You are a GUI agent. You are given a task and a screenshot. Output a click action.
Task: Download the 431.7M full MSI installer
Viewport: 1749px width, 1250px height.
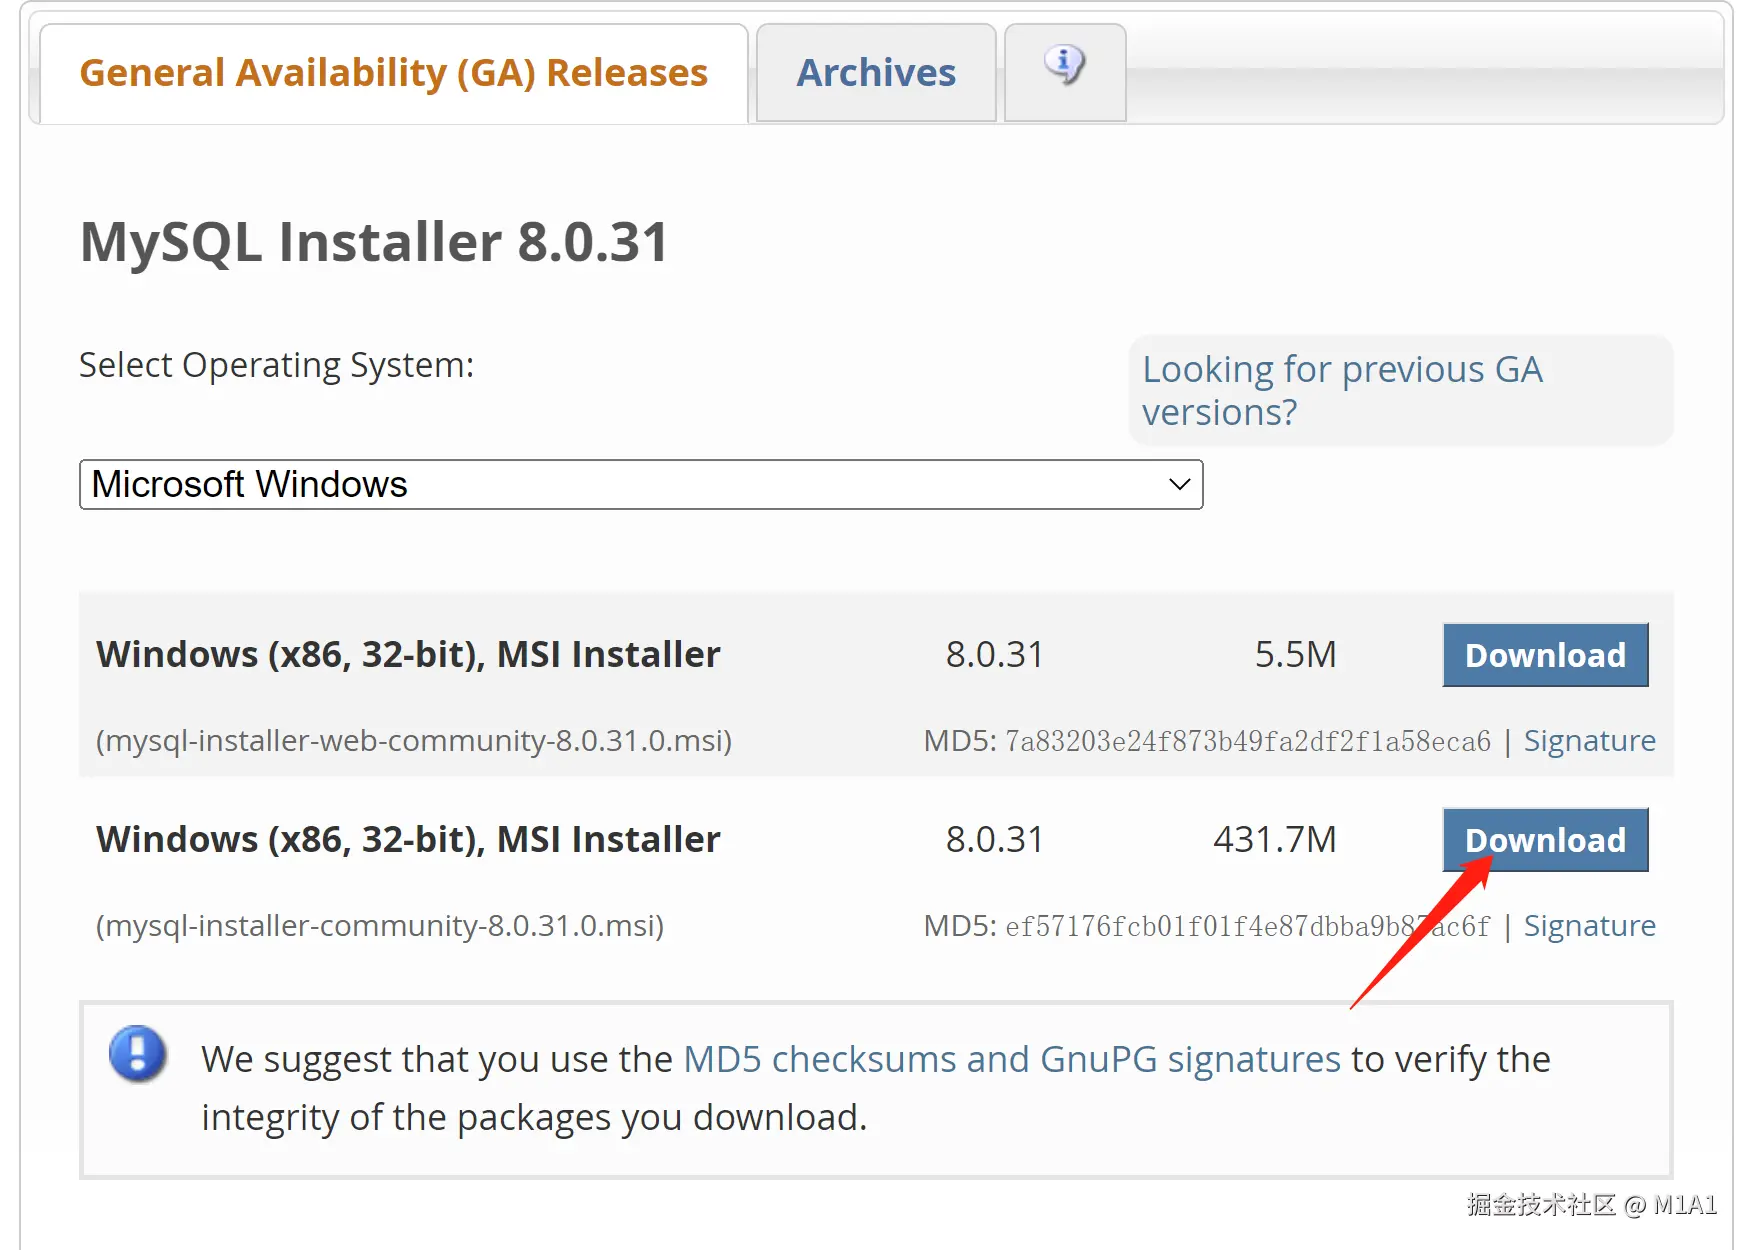tap(1544, 840)
